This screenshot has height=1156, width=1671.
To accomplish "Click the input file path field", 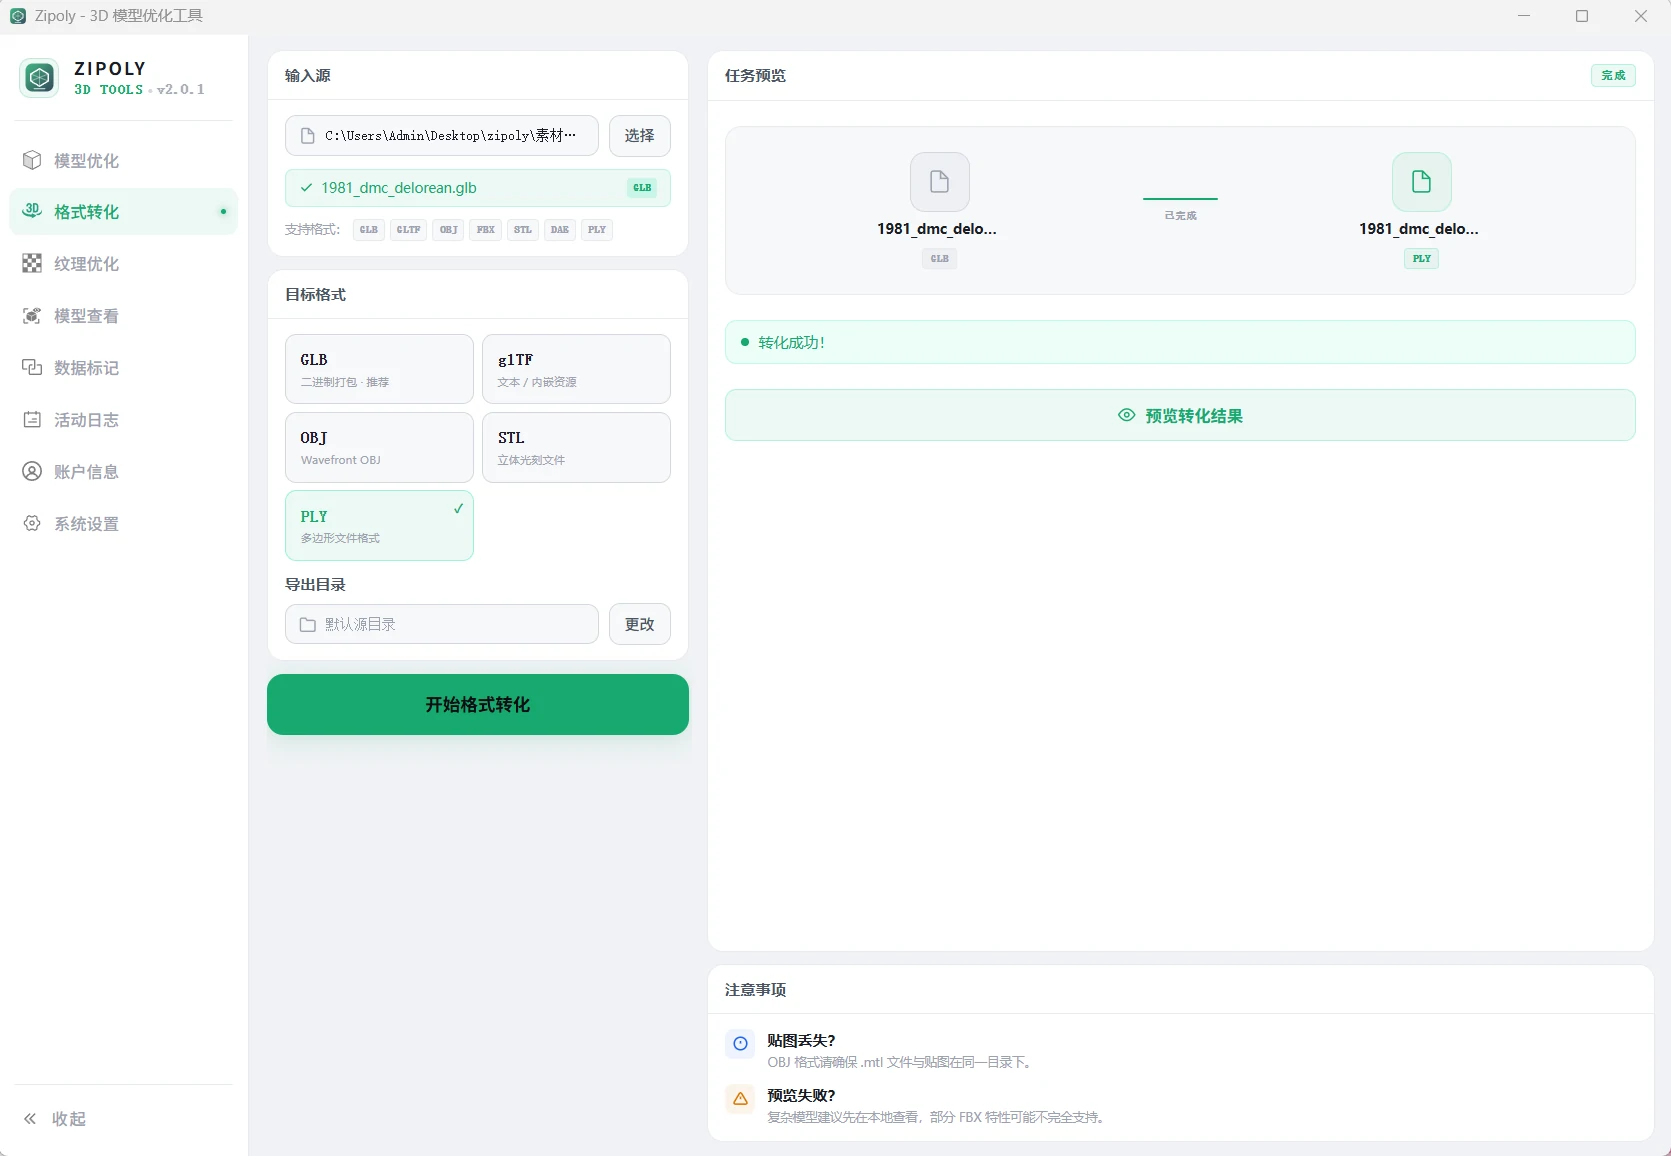I will tap(442, 136).
